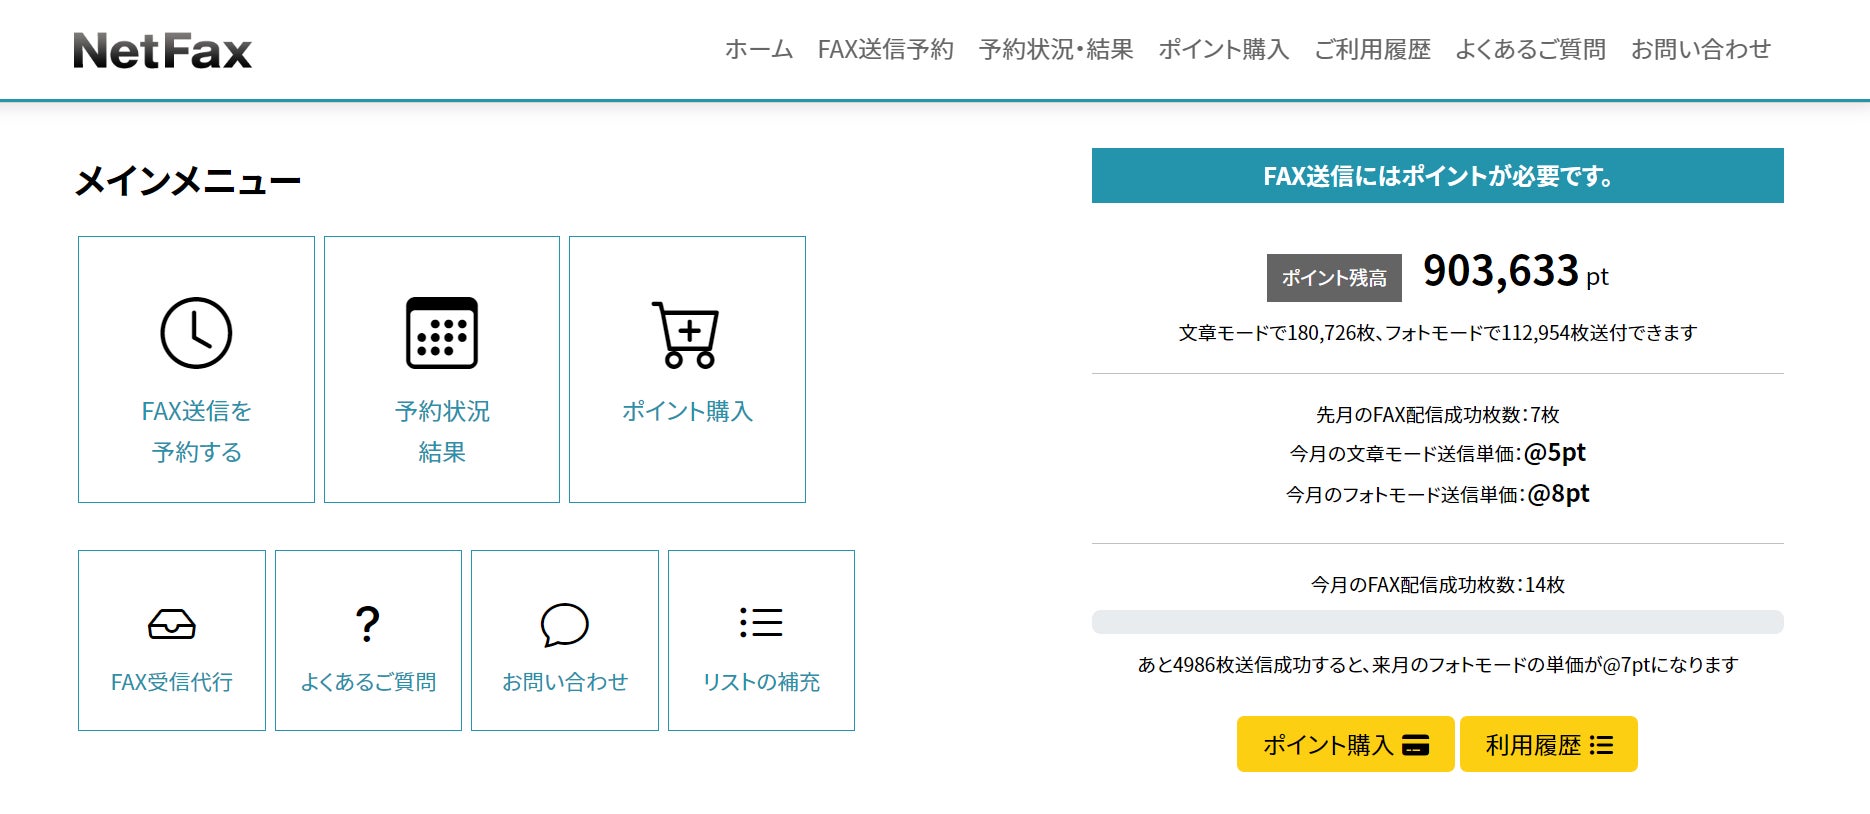1870x814 pixels.
Task: Open FAX送信予約 in the navigation bar
Action: (885, 49)
